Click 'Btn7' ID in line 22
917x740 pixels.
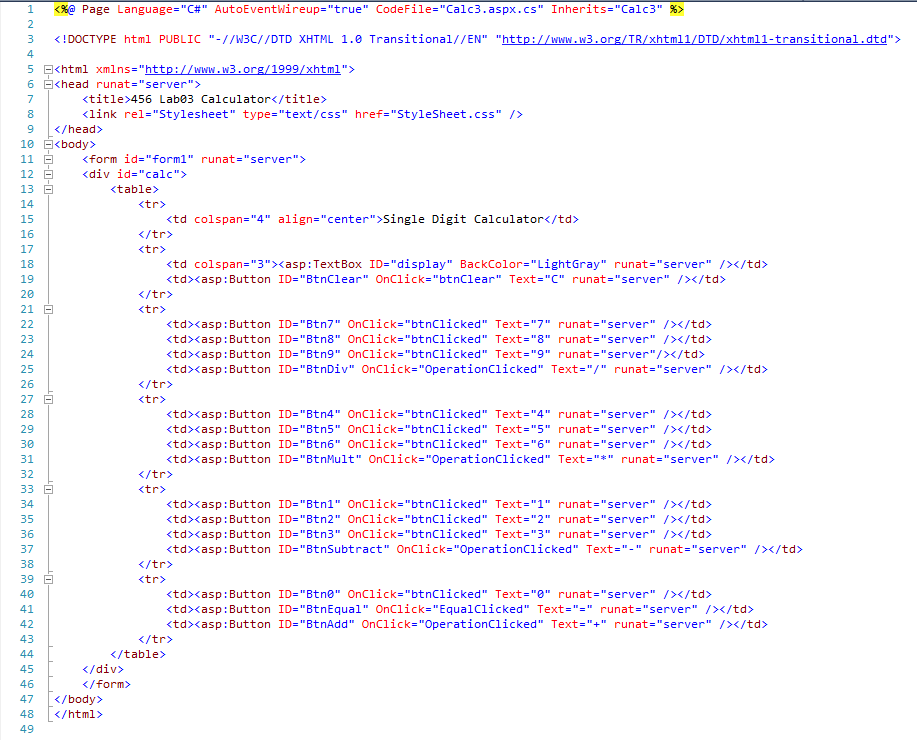coord(320,324)
